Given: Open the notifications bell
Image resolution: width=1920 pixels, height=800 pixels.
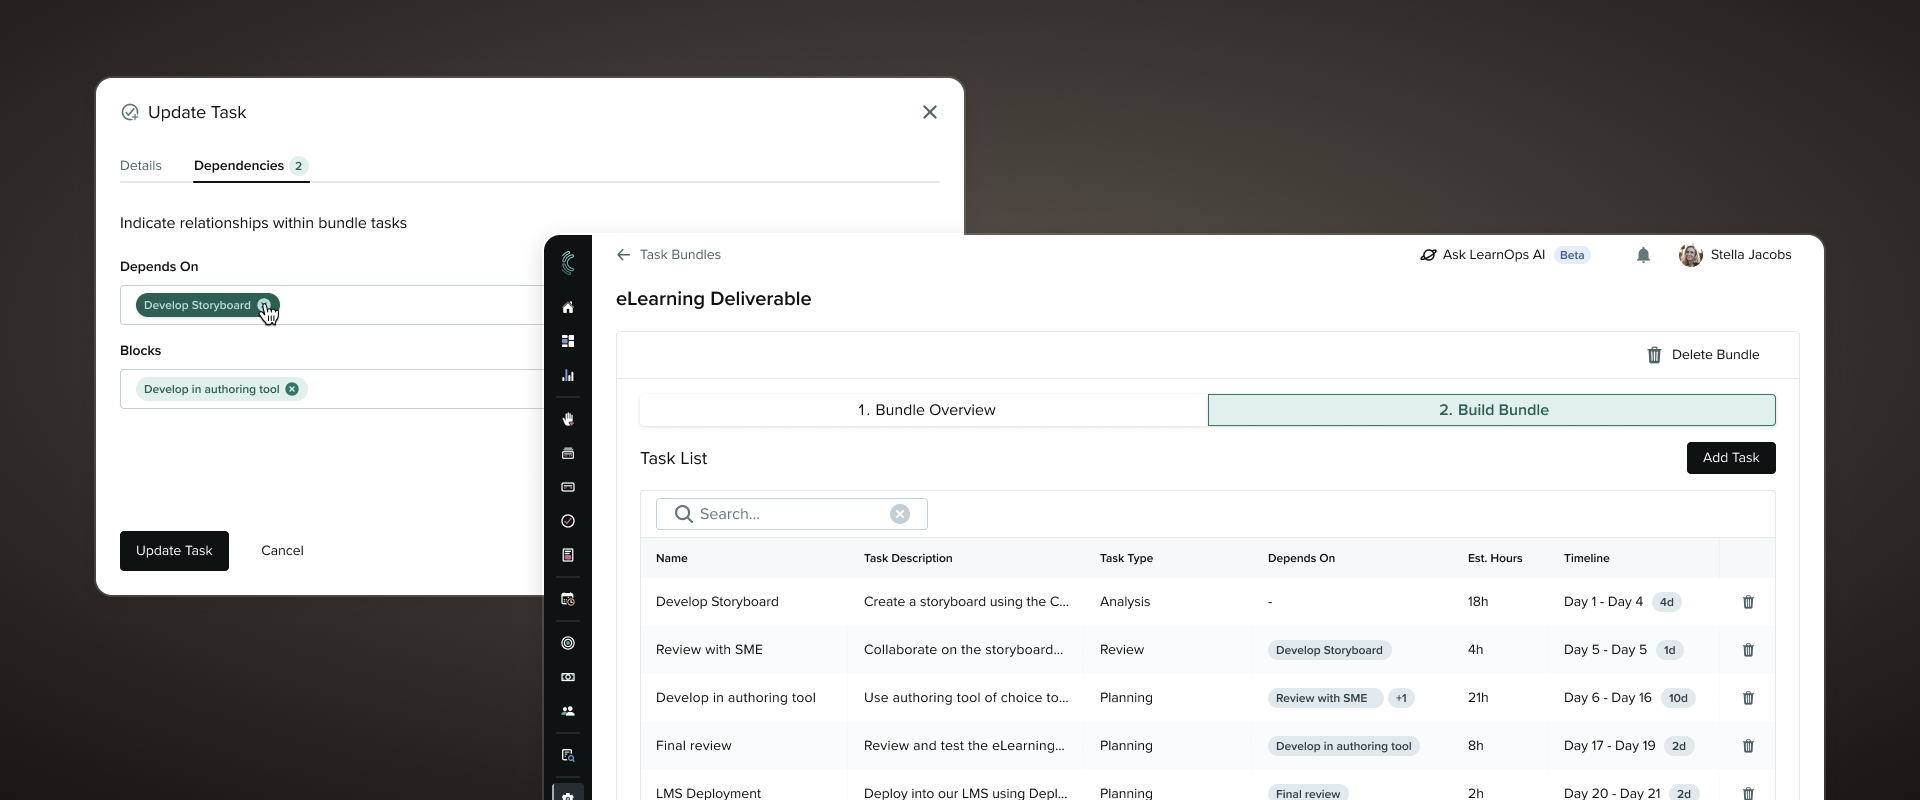Looking at the screenshot, I should pos(1643,255).
